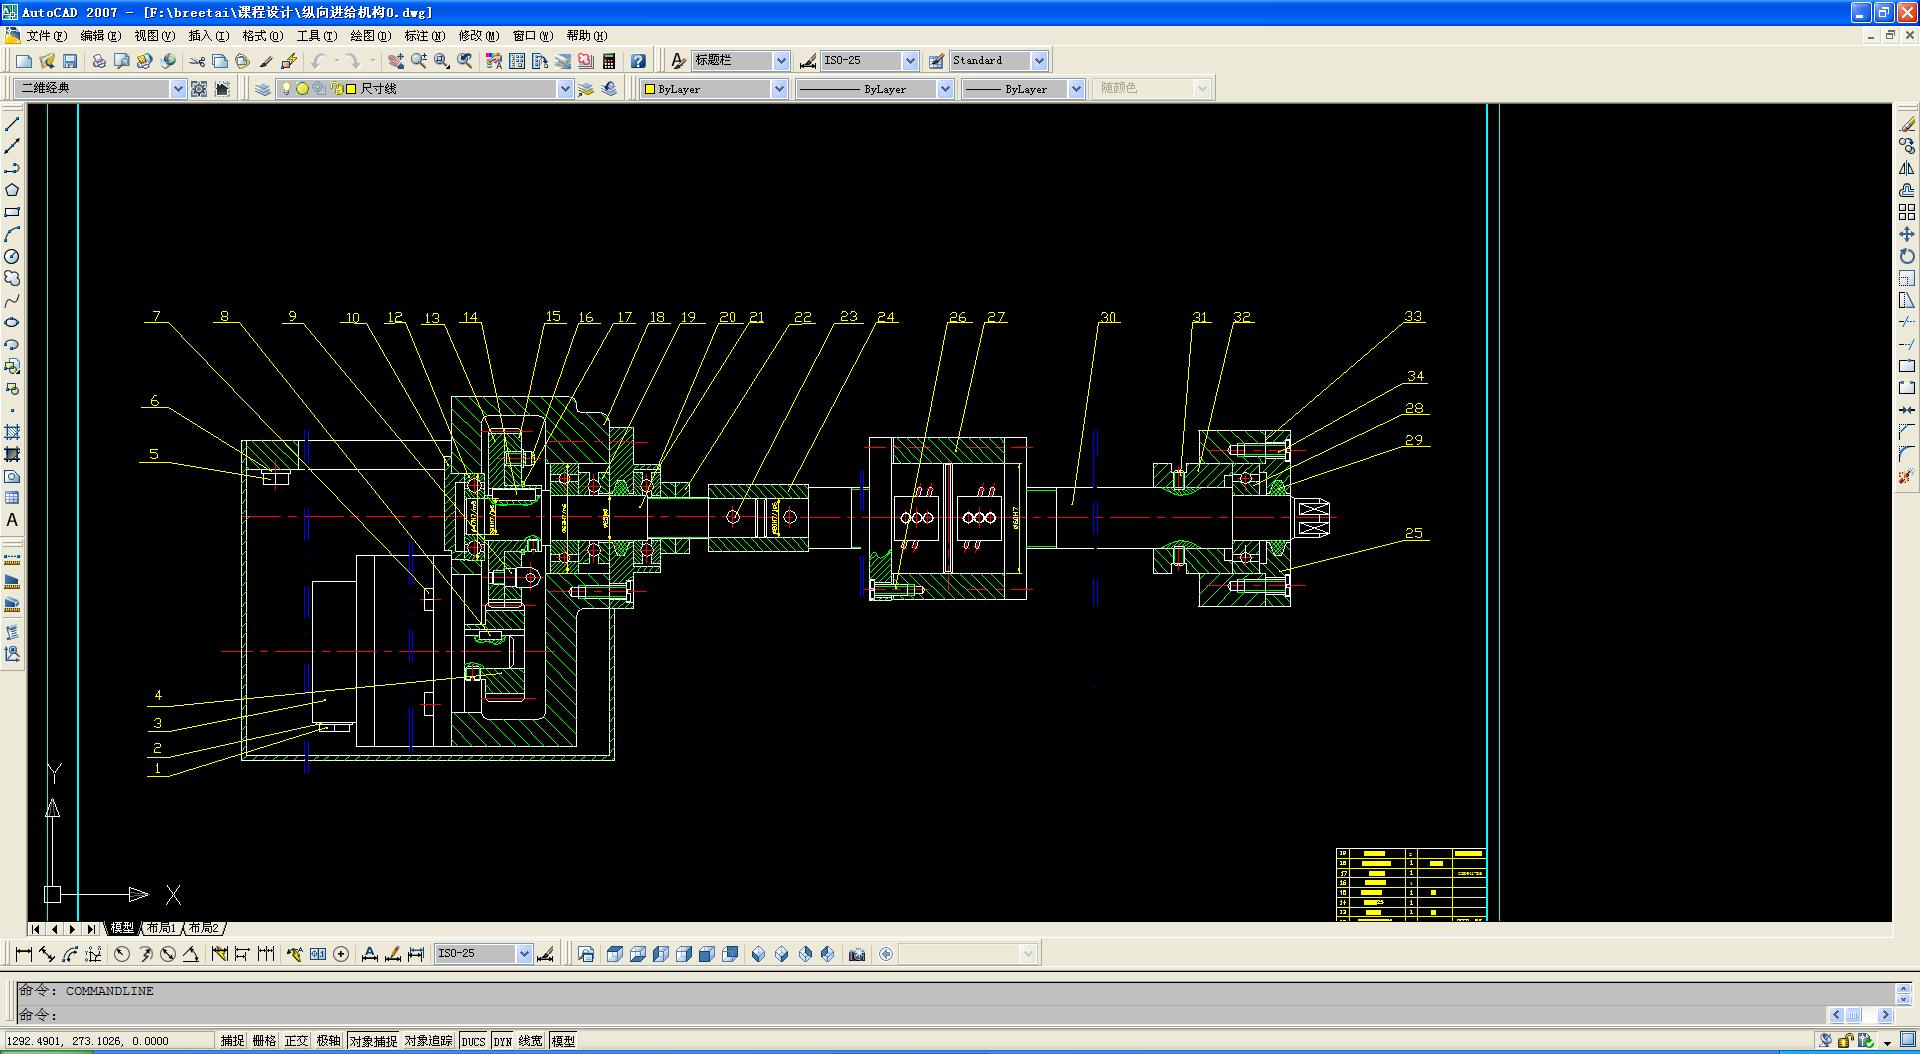Expand the 标题栏 text style dropdown
This screenshot has height=1054, width=1920.
[x=781, y=61]
